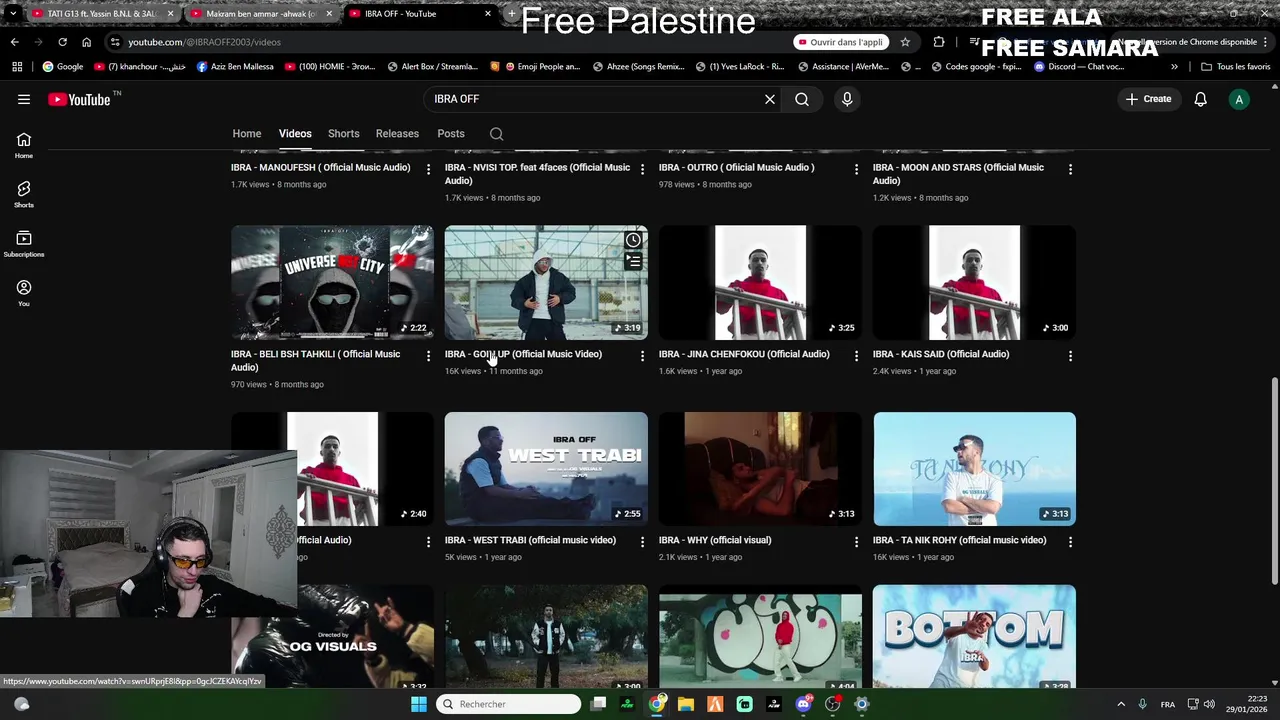Search within the channel using magnifier icon

[x=496, y=134]
